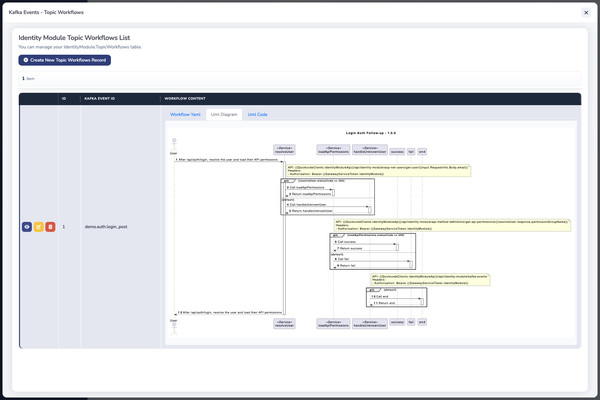600x400 pixels.
Task: Click the '1 item' count text
Action: [x=28, y=78]
